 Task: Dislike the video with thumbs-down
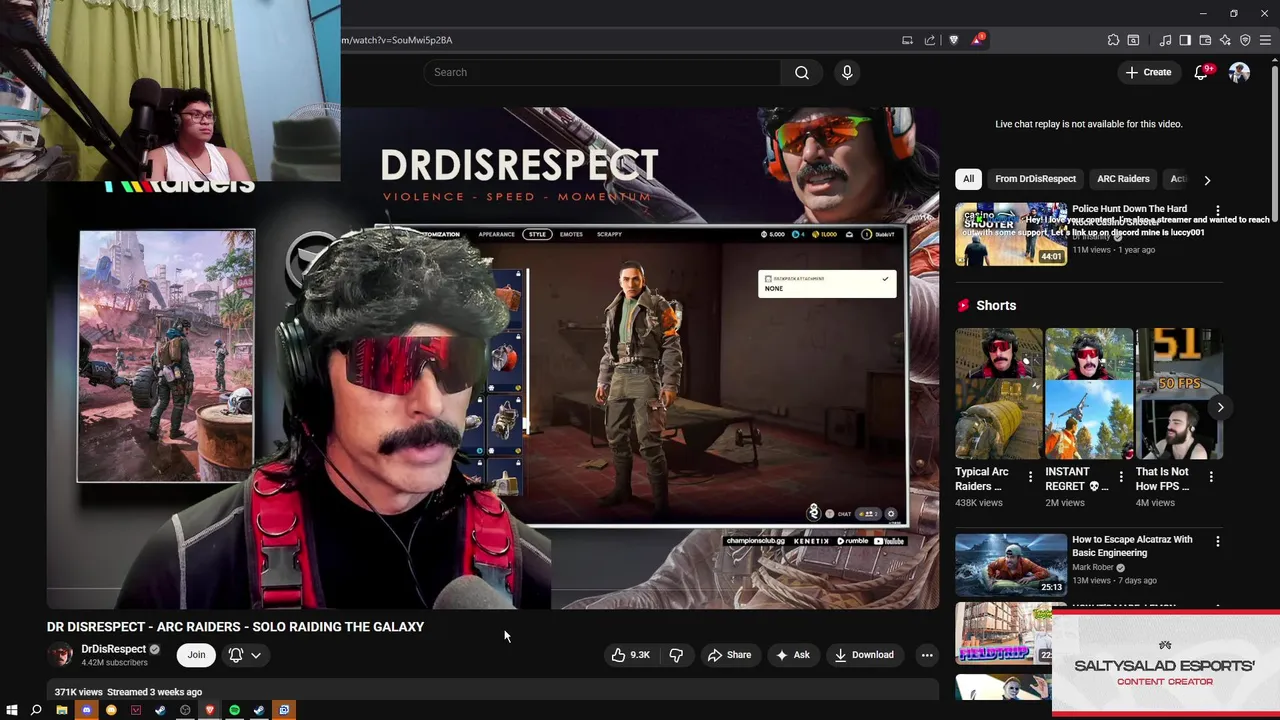pyautogui.click(x=676, y=655)
